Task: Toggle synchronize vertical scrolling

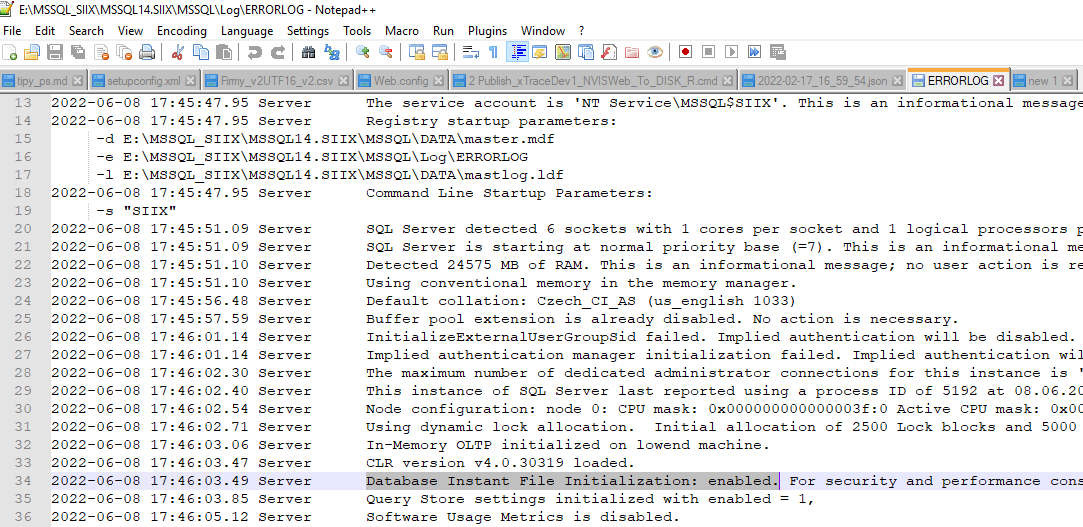Action: (416, 52)
